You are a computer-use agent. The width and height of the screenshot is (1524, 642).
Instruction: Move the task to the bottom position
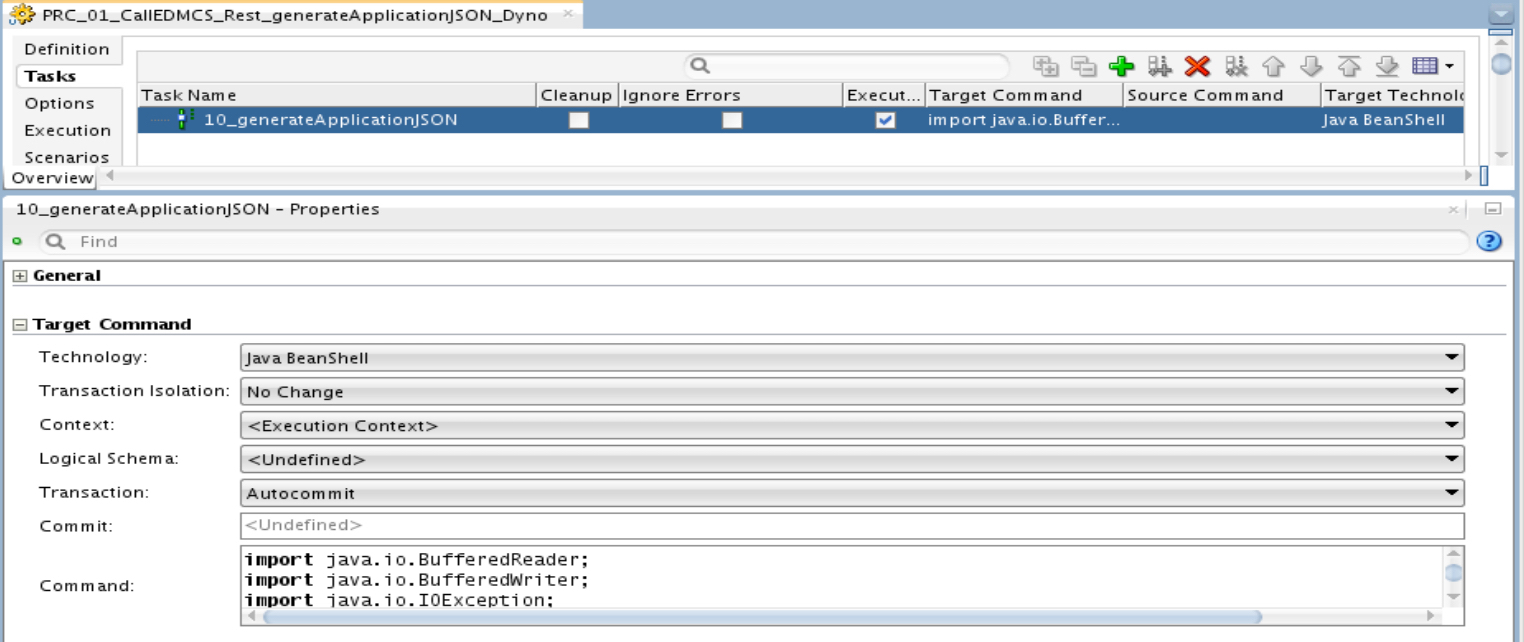click(x=1387, y=64)
